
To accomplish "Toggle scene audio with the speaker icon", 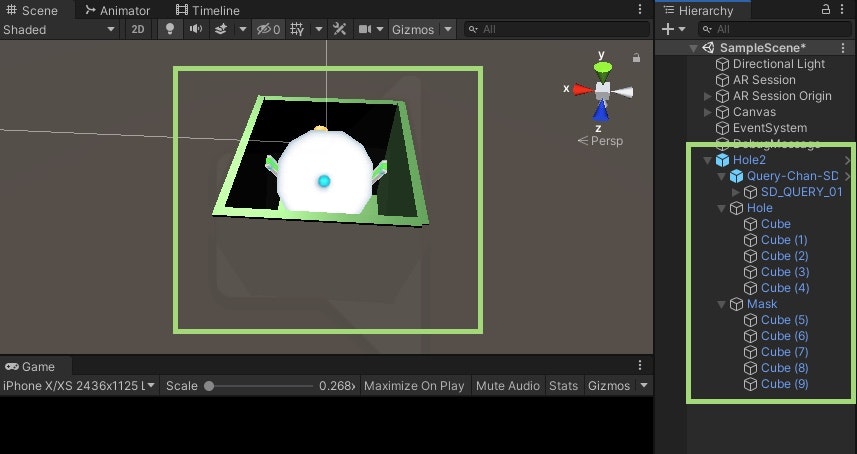I will pyautogui.click(x=196, y=30).
